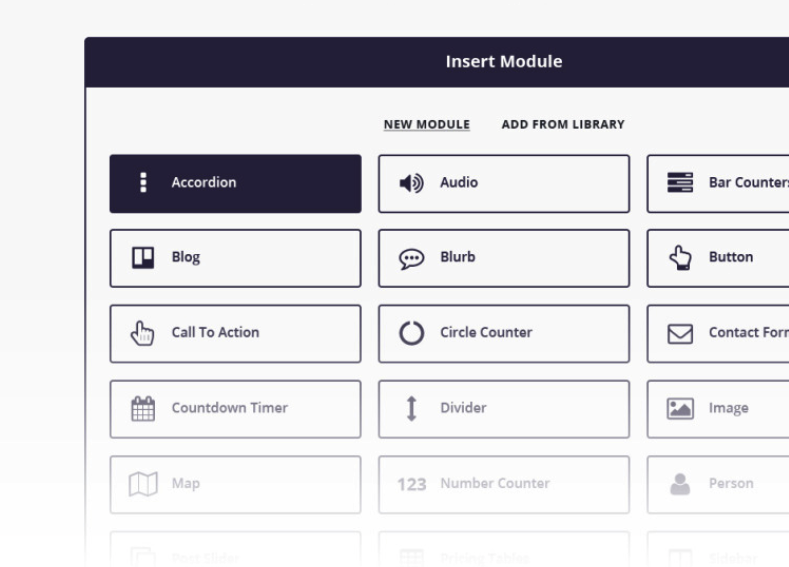Image resolution: width=789 pixels, height=567 pixels.
Task: Click the Button pointer hand icon
Action: point(680,258)
